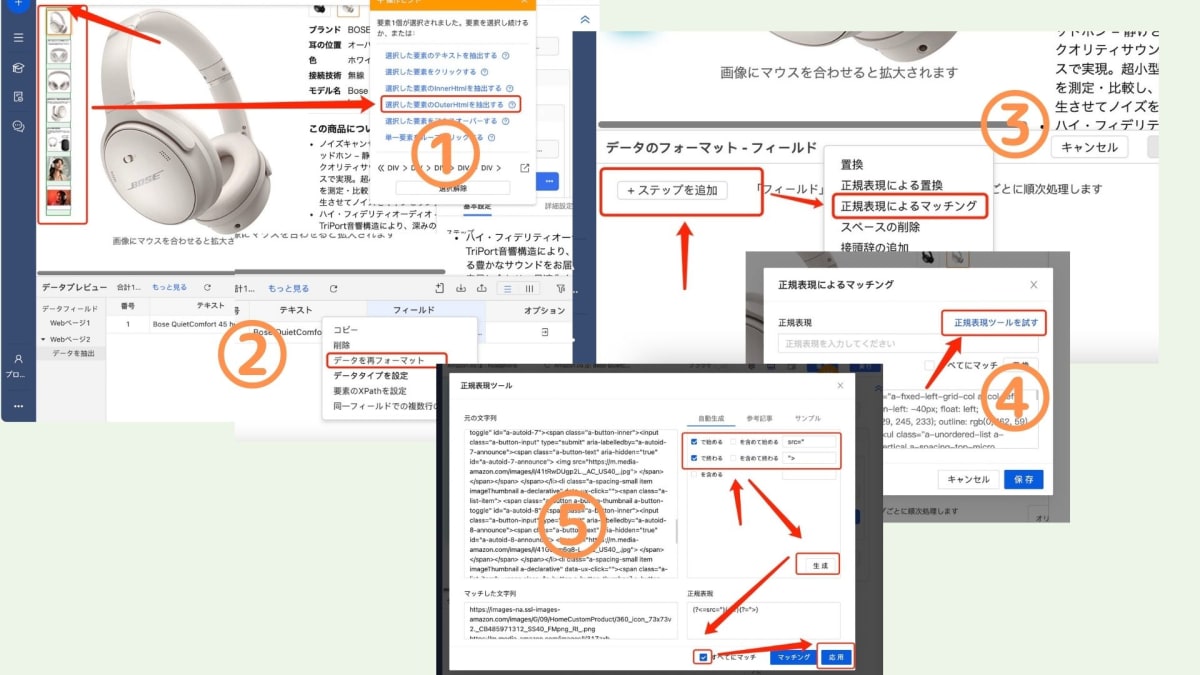Toggle the で終わる checkbox
The image size is (1200, 675).
(694, 458)
